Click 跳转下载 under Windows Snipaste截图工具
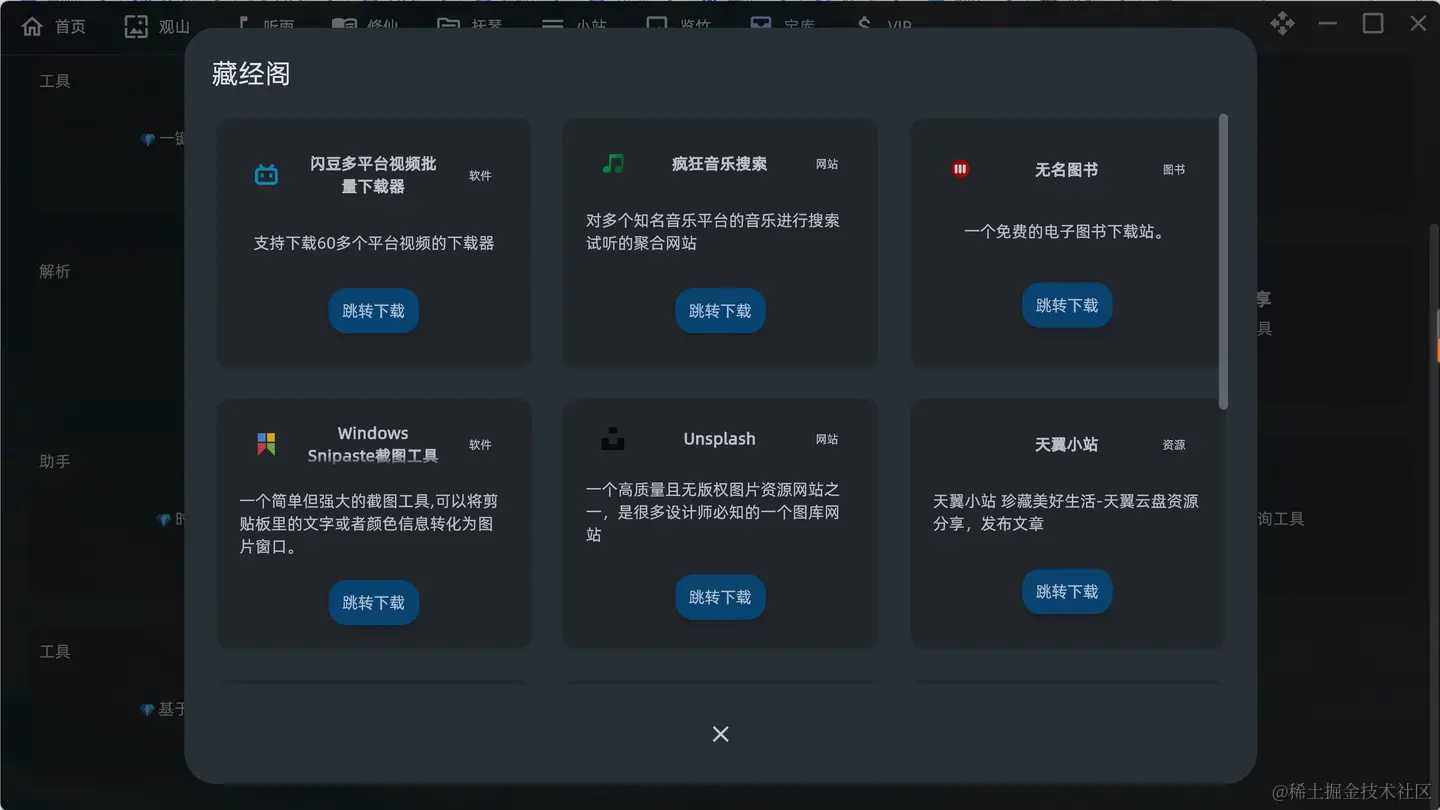This screenshot has height=810, width=1440. (373, 603)
